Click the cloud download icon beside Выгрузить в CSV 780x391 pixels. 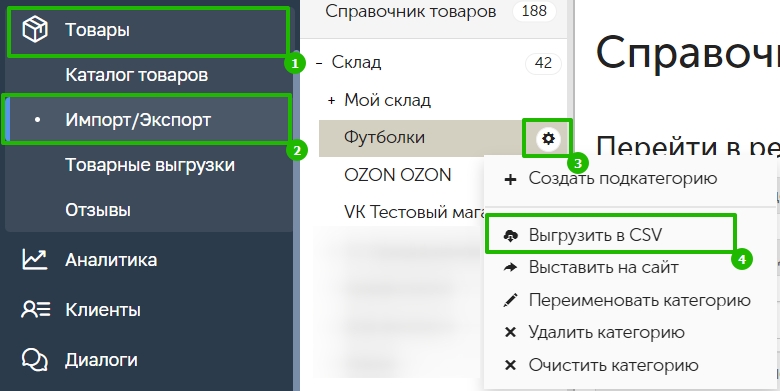click(511, 235)
